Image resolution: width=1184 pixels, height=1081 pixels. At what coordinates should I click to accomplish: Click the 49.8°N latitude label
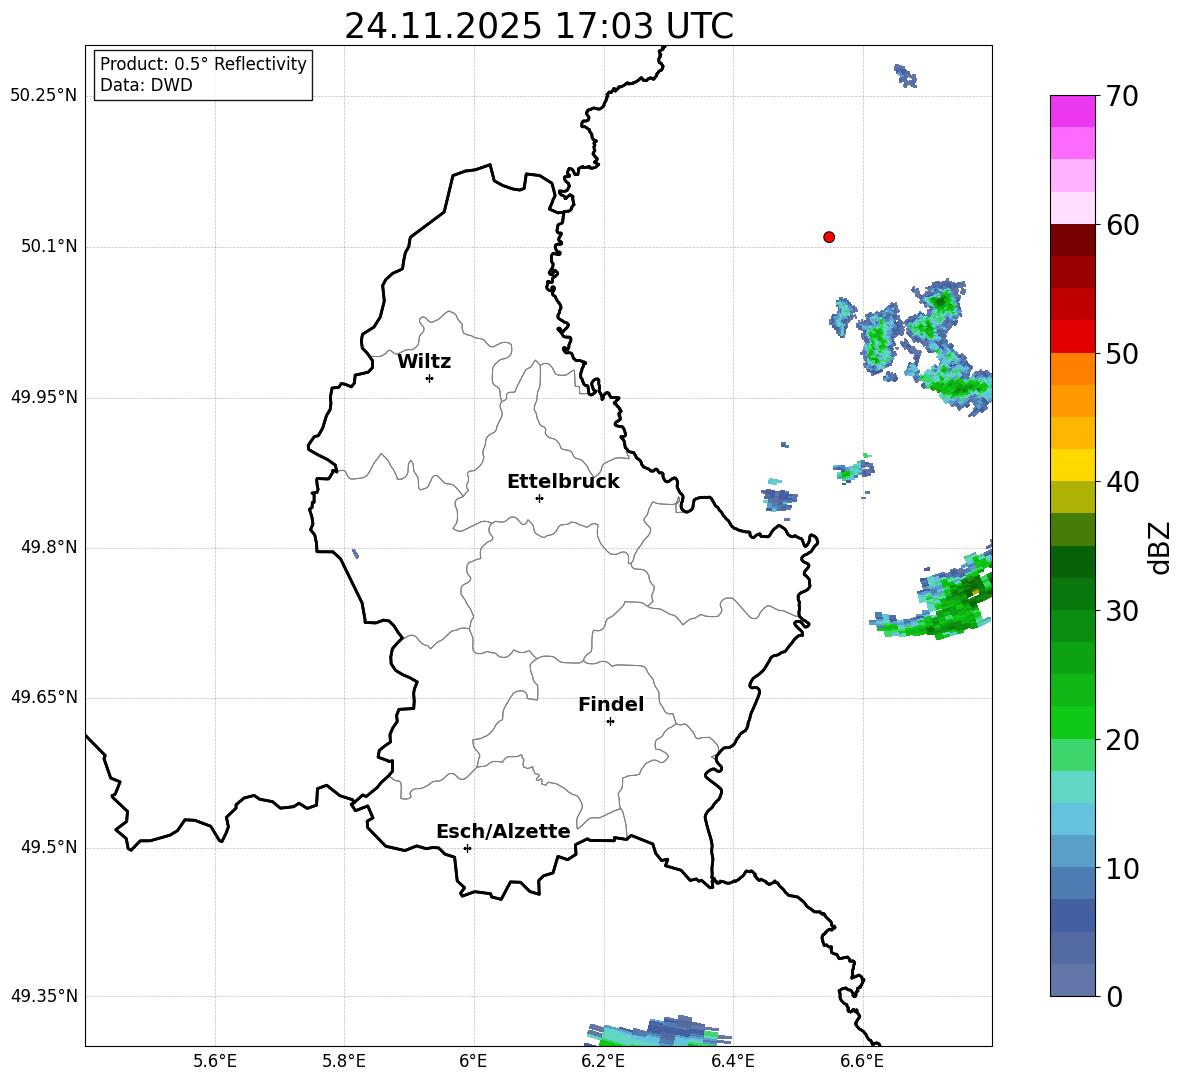[x=49, y=547]
